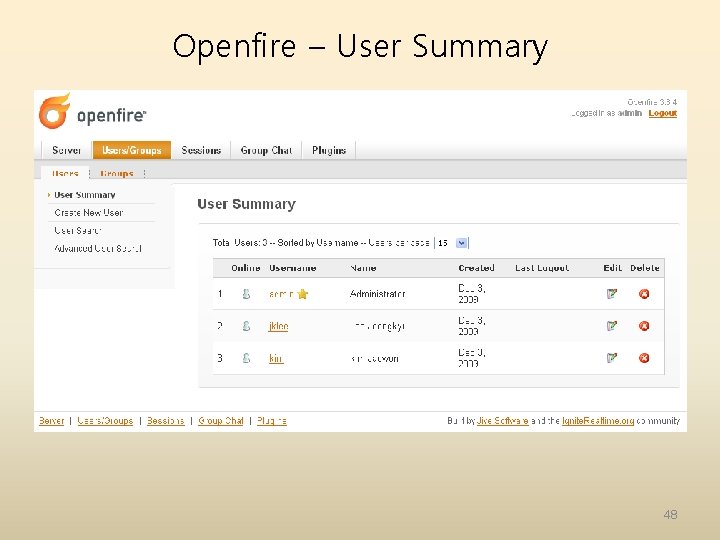Click the Edit column header
This screenshot has height=540, width=720.
[613, 268]
